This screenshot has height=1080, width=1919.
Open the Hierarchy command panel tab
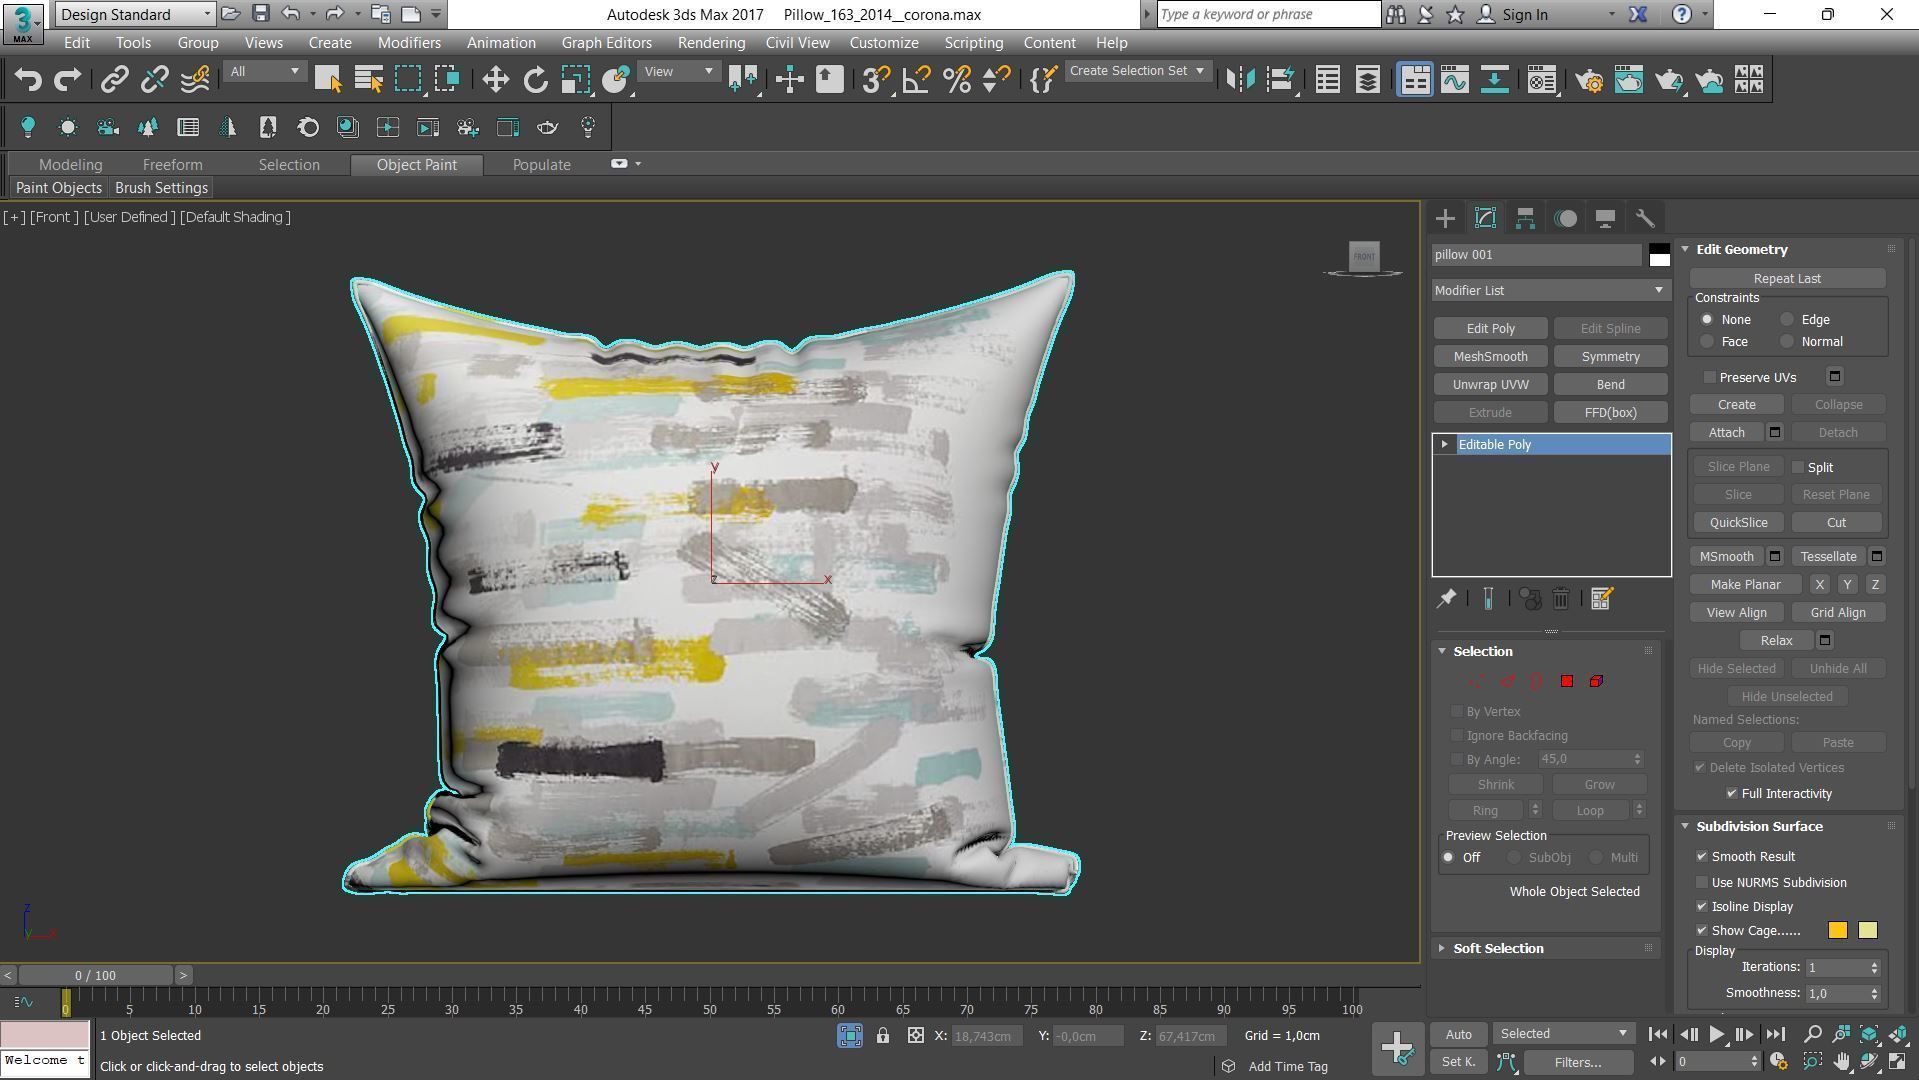pos(1525,218)
